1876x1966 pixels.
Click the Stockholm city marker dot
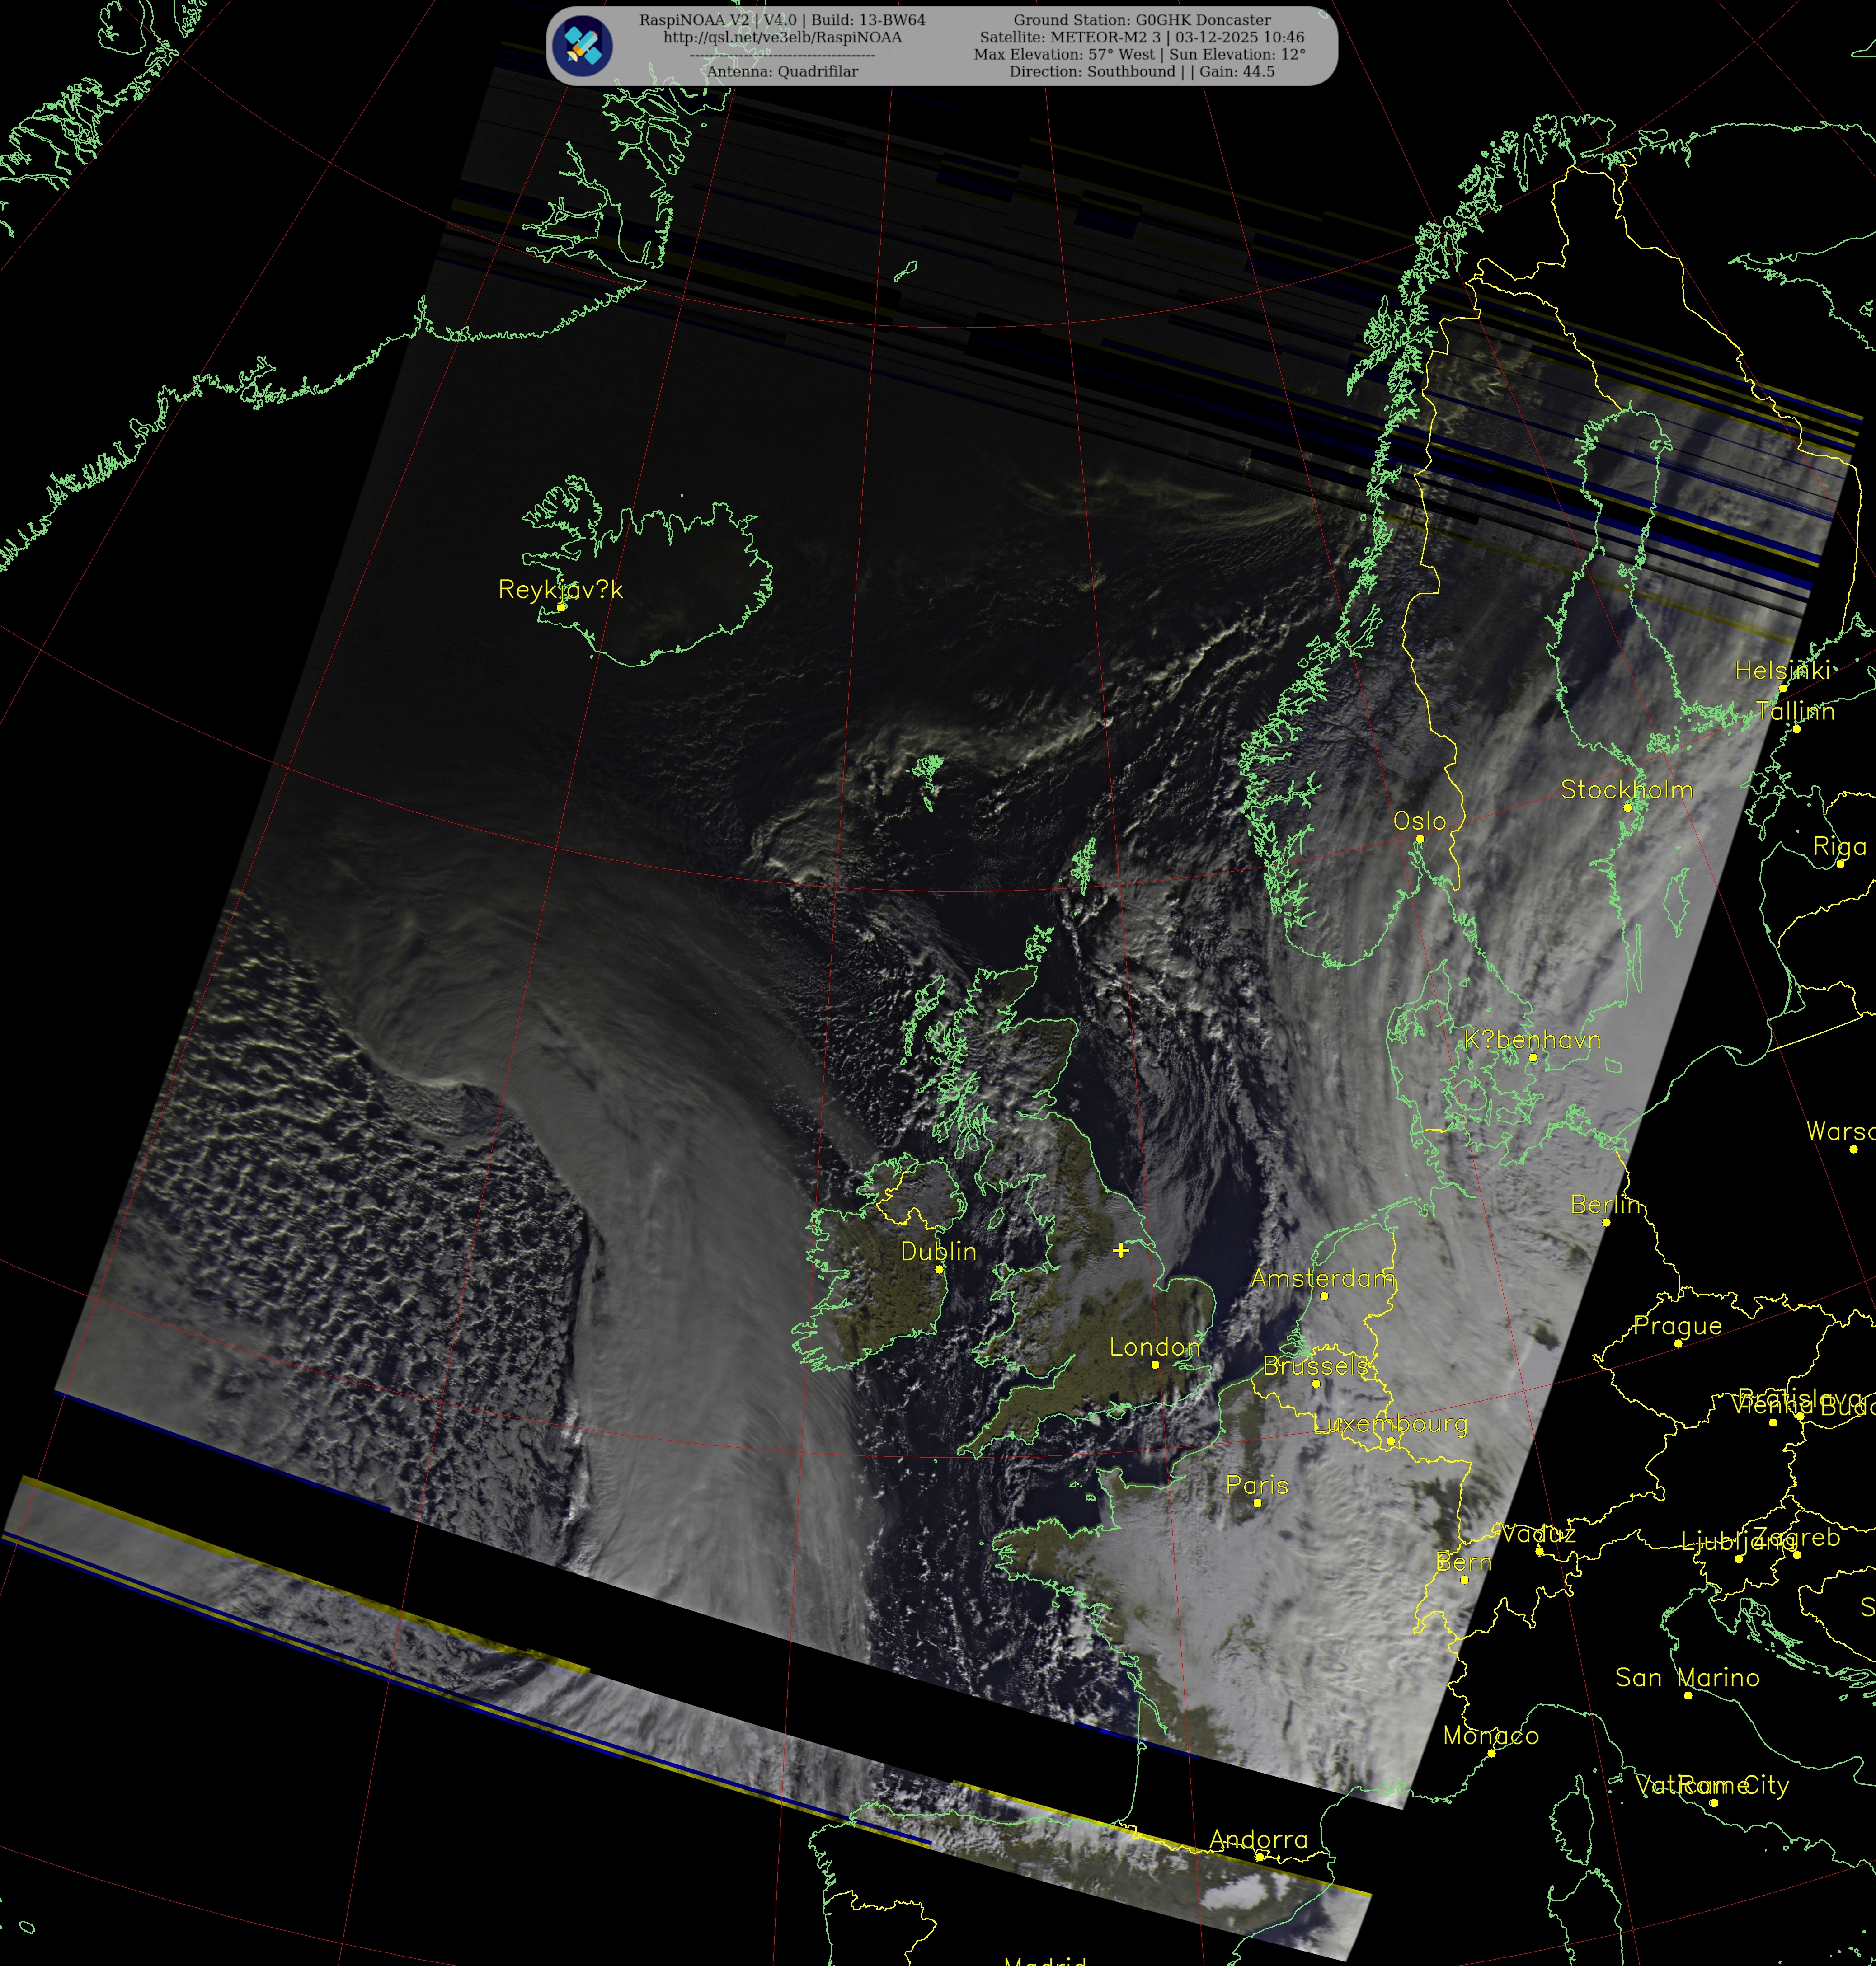coord(1627,807)
